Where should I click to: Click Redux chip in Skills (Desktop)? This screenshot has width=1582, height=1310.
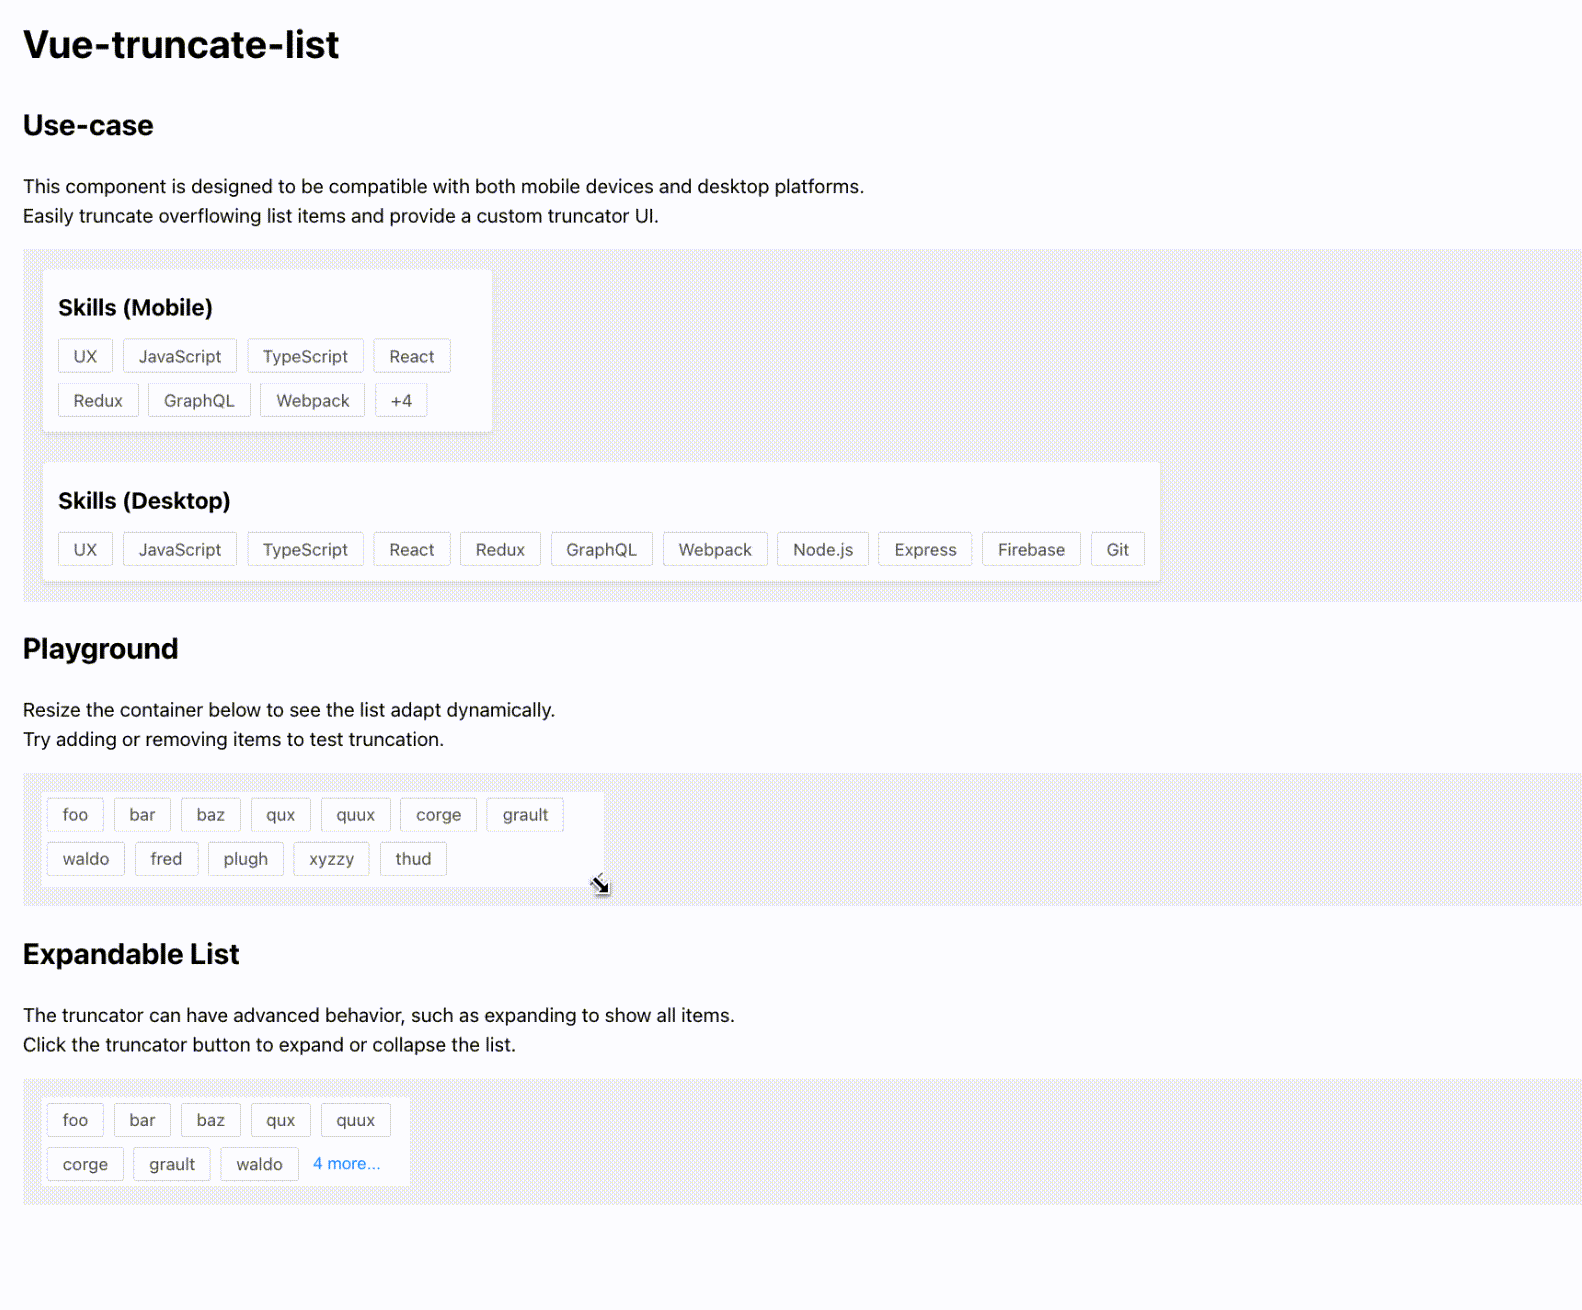(x=500, y=549)
